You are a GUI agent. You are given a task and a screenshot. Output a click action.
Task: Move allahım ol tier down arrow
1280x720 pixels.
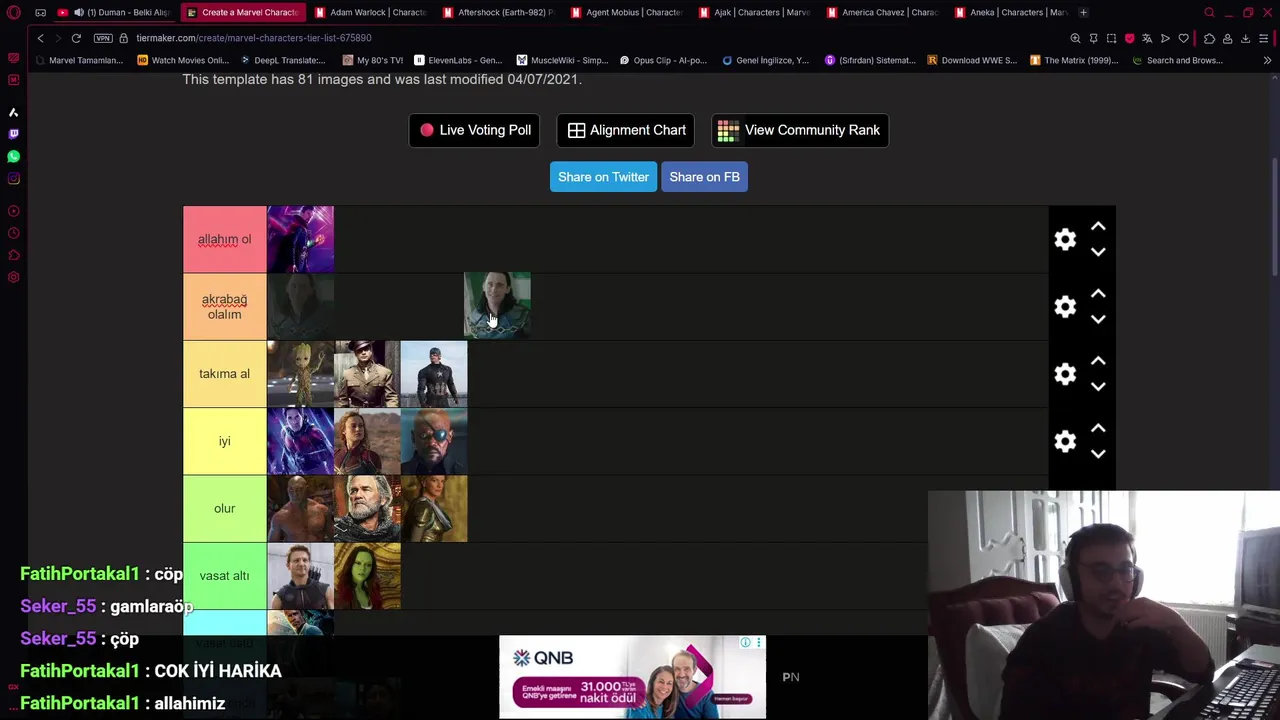[1098, 252]
